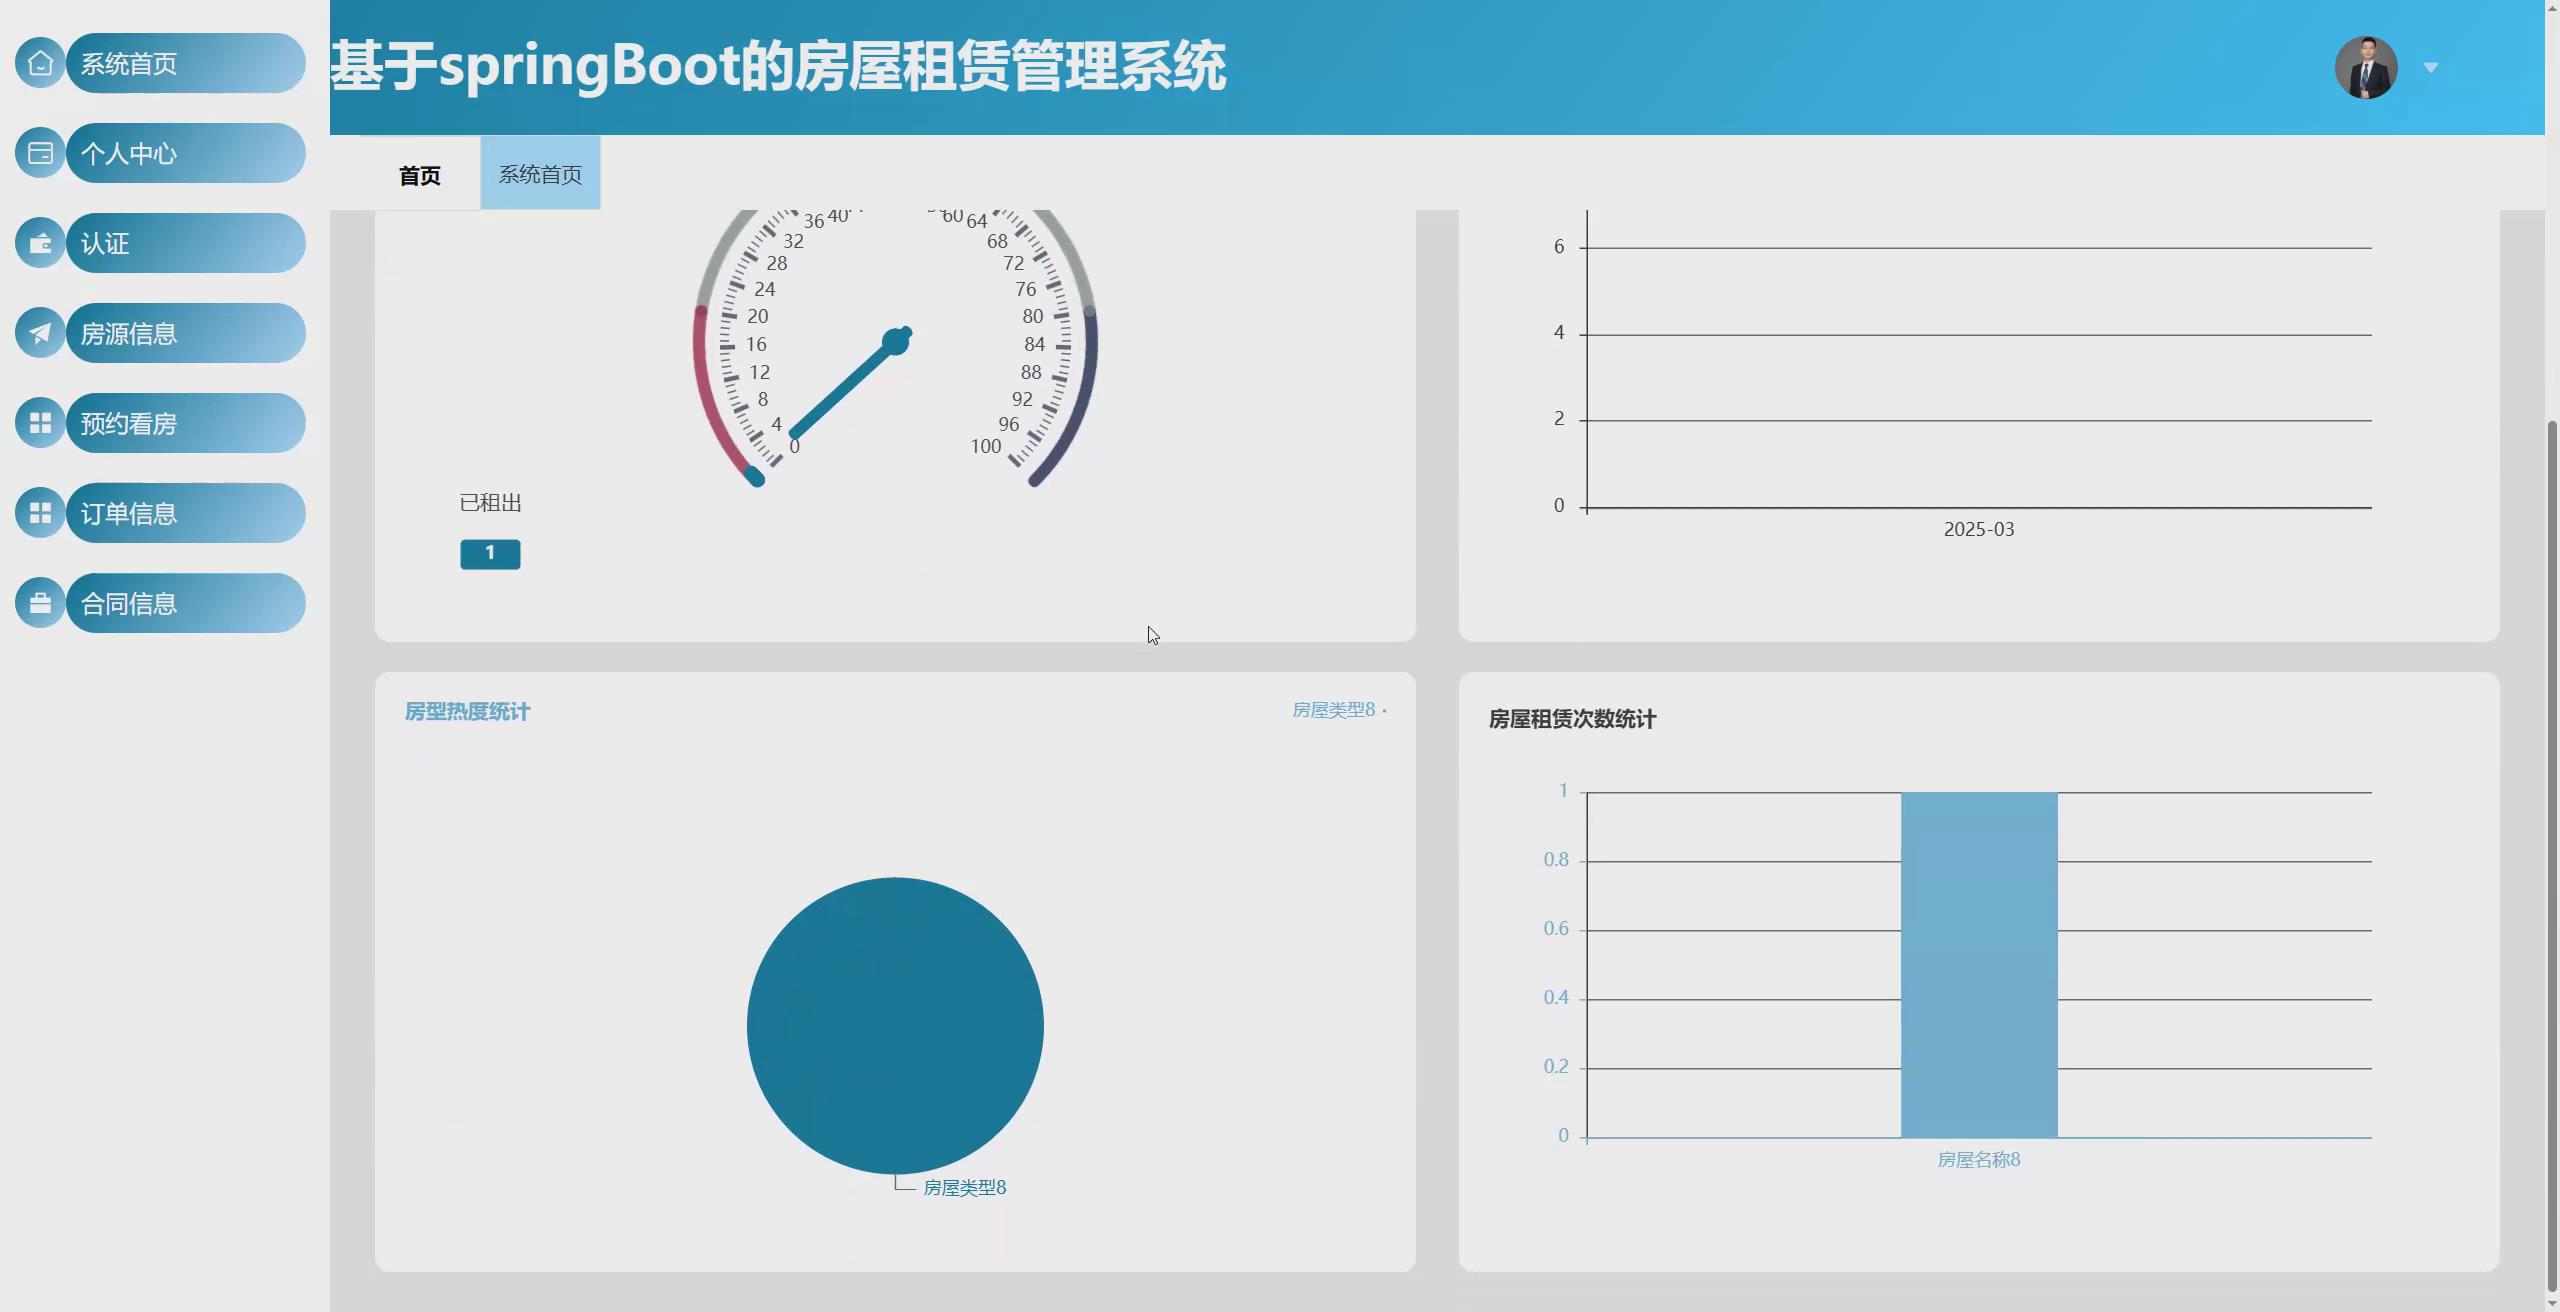Click bar chart y-axis label 0.8
The height and width of the screenshot is (1312, 2560).
(x=1556, y=859)
